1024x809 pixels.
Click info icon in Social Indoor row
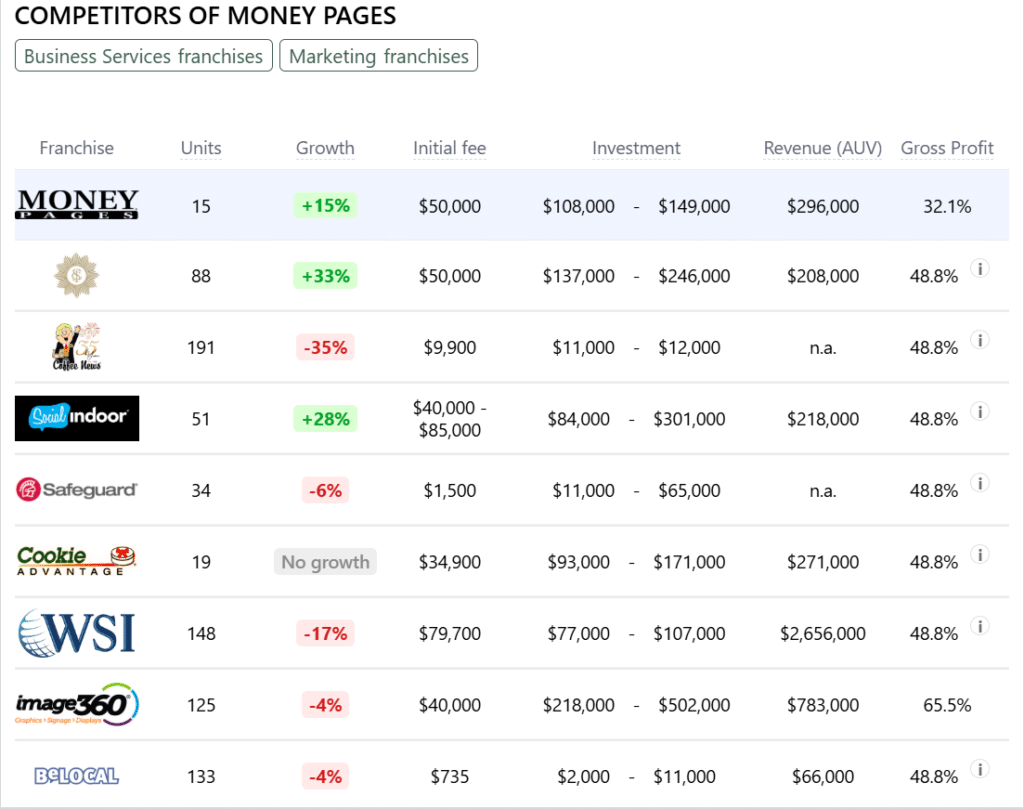click(980, 411)
